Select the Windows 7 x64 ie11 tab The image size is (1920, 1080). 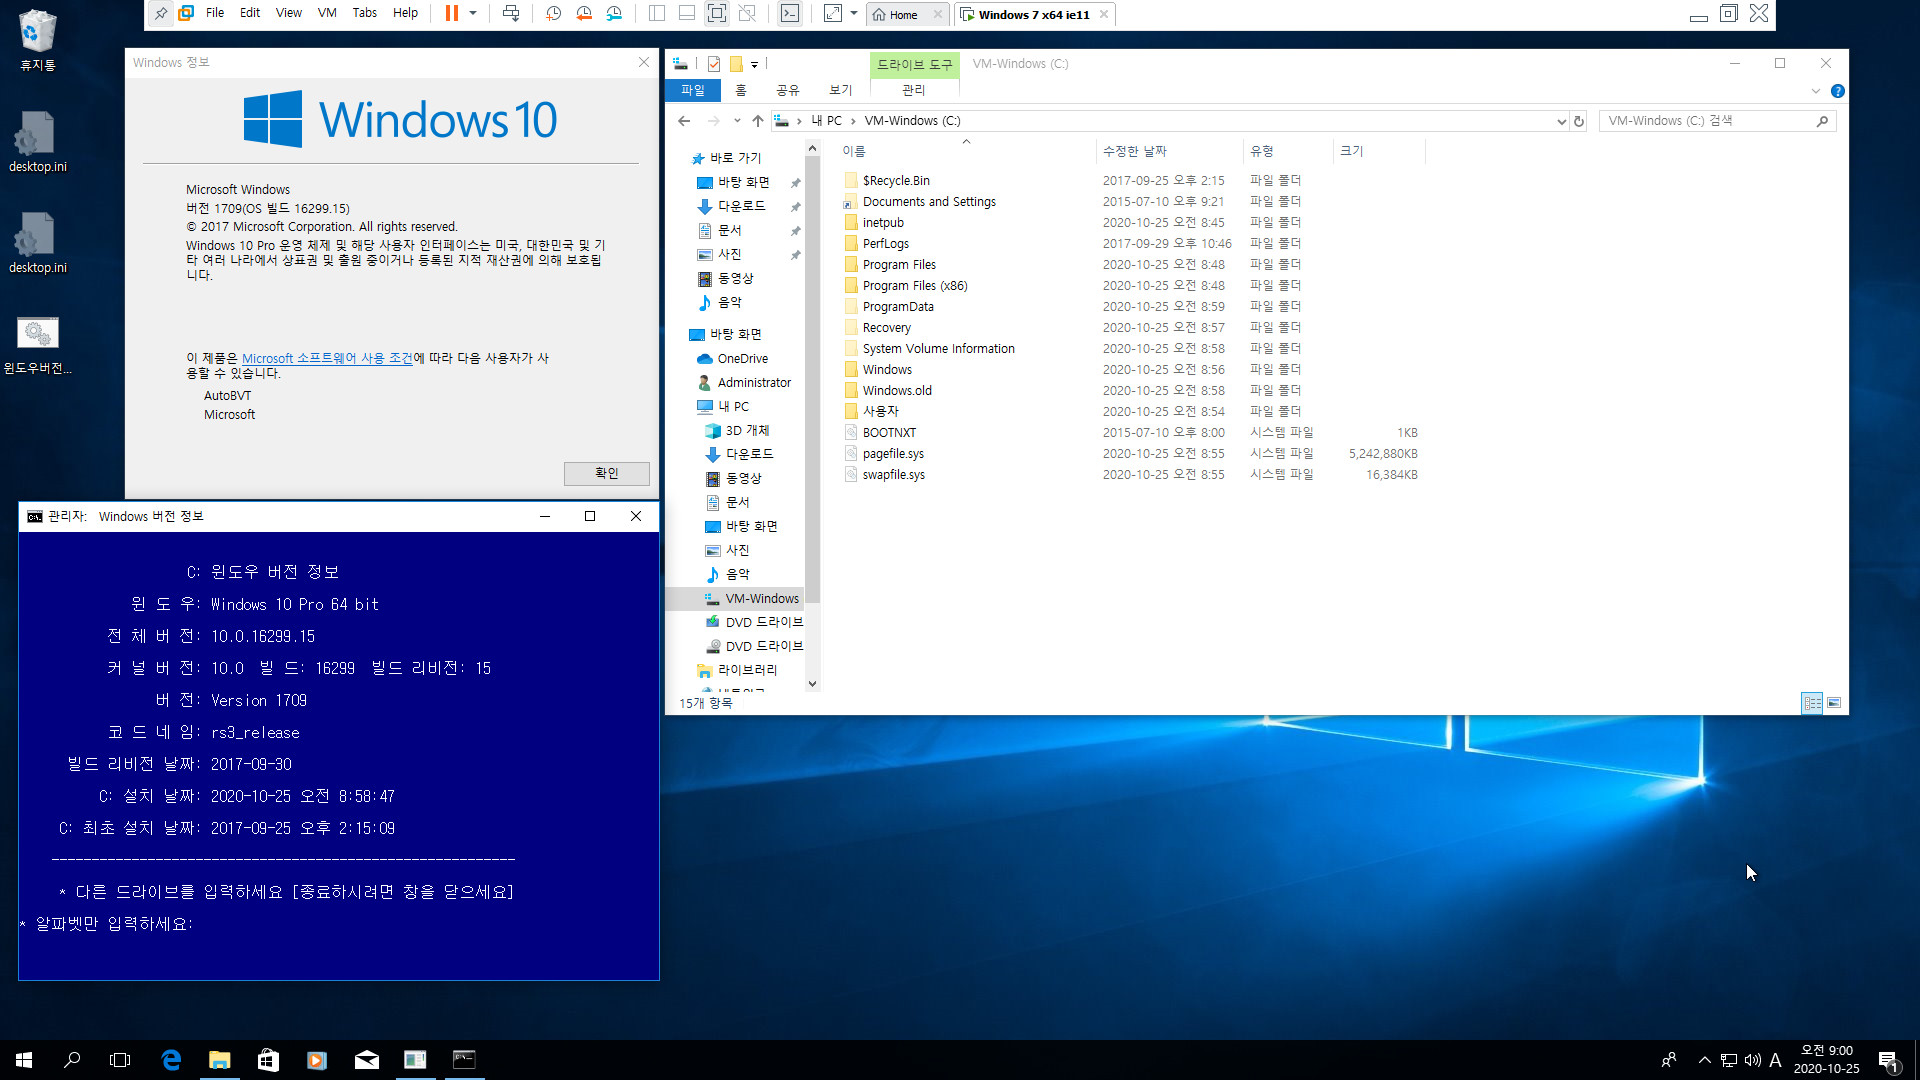click(x=1034, y=15)
